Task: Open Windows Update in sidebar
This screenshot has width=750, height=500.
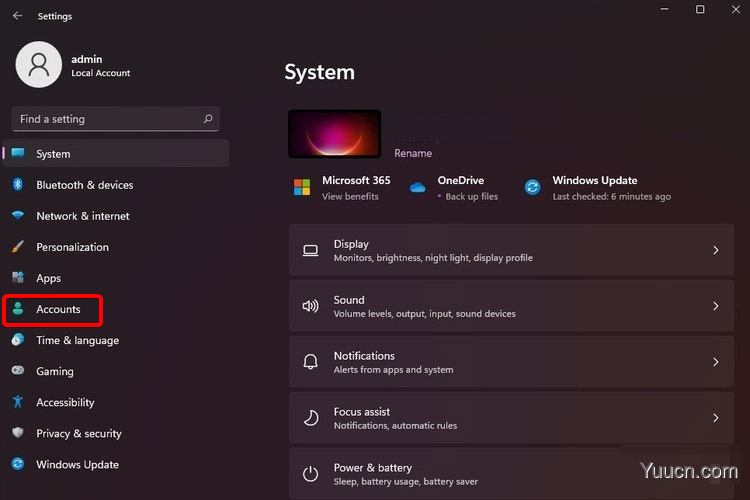Action: point(77,465)
